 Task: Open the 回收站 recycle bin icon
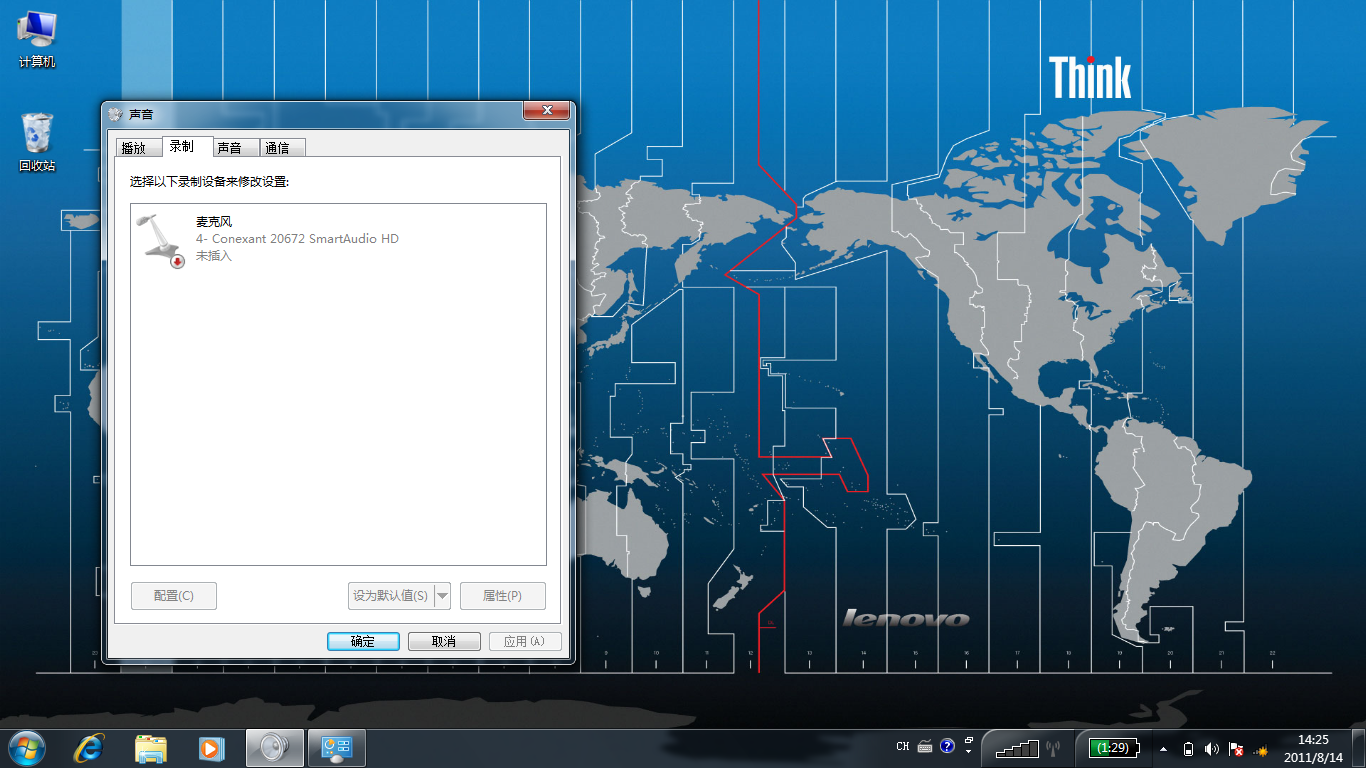[x=37, y=142]
